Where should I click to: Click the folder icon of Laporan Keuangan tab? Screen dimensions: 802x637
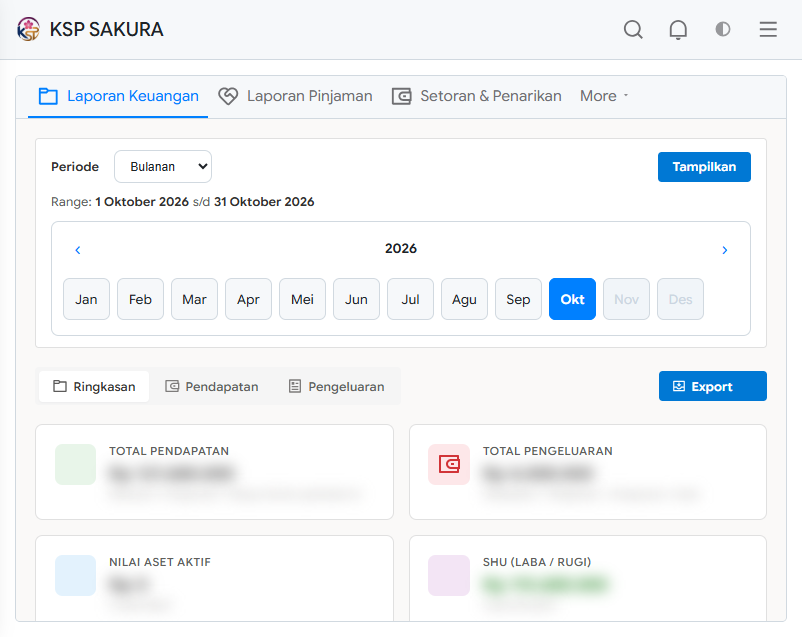(x=48, y=96)
